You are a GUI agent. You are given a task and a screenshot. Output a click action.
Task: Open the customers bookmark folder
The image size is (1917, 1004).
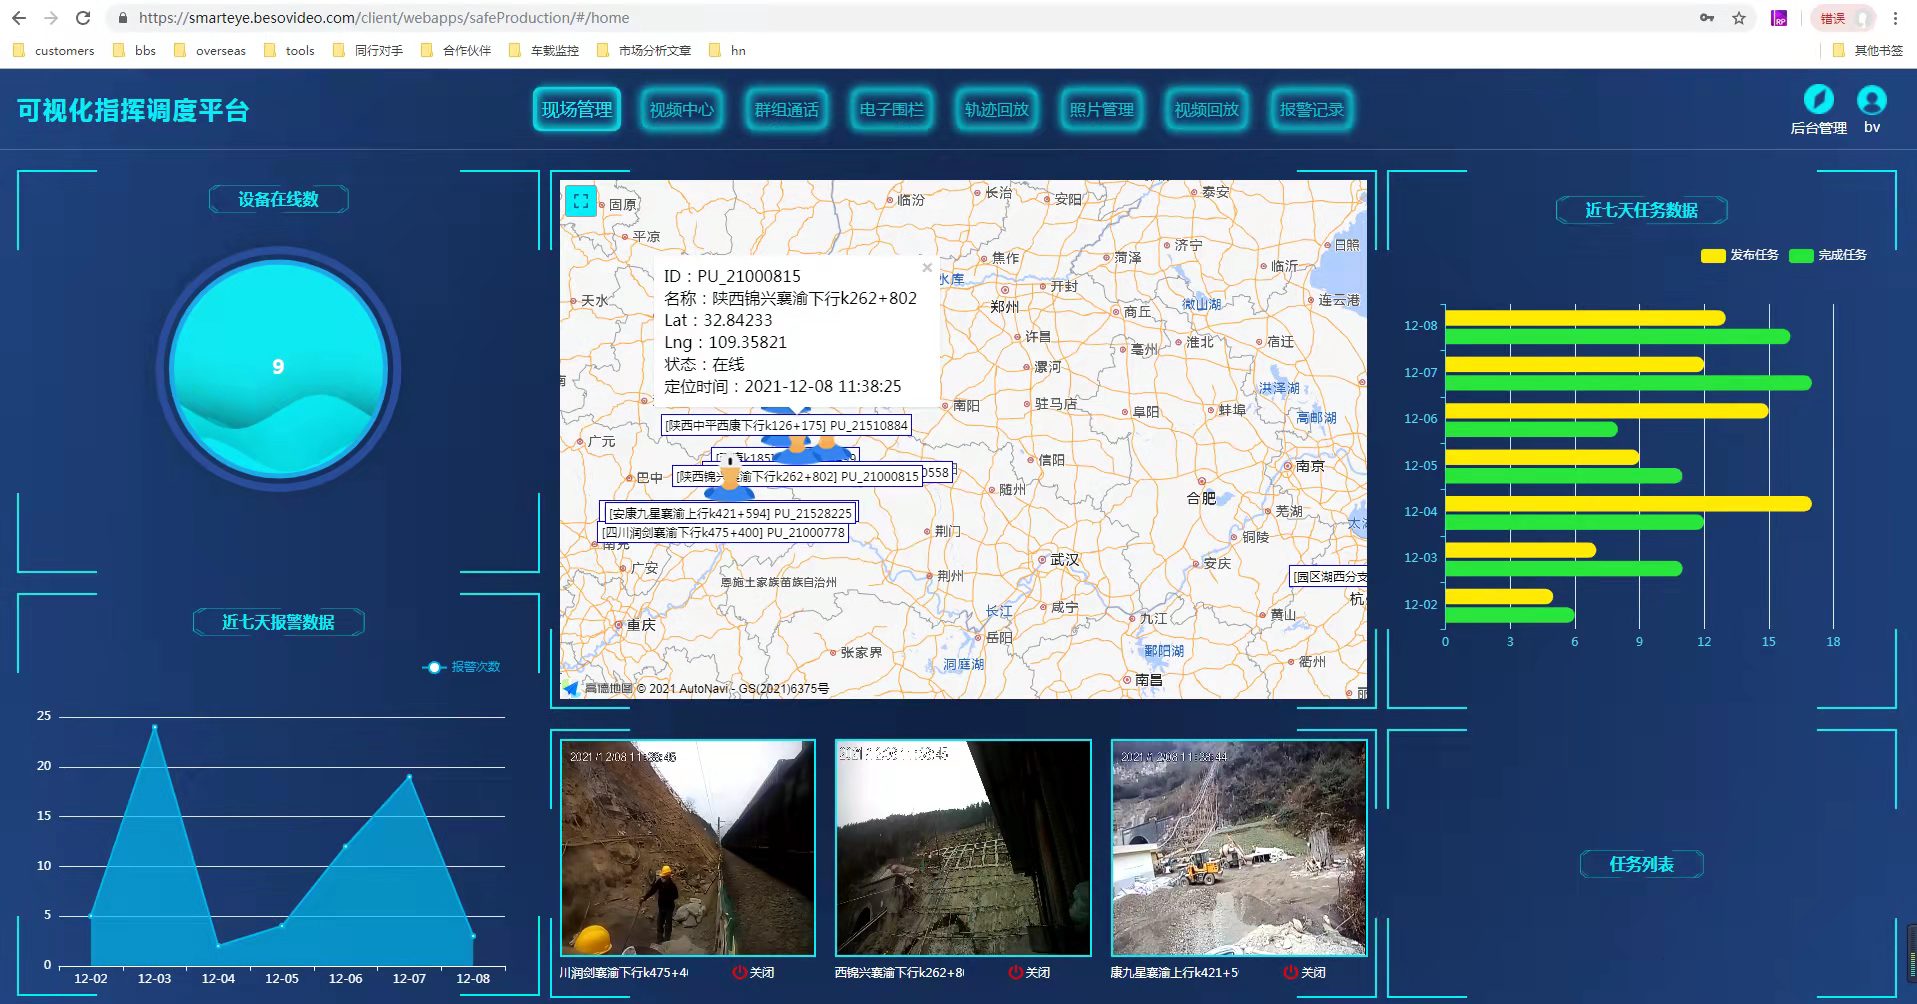(54, 50)
